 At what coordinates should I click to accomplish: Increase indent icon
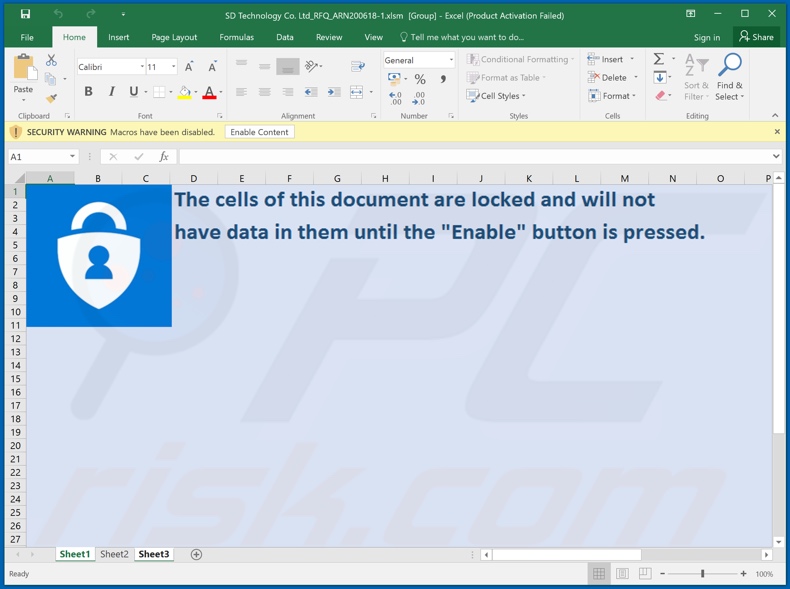coord(334,92)
